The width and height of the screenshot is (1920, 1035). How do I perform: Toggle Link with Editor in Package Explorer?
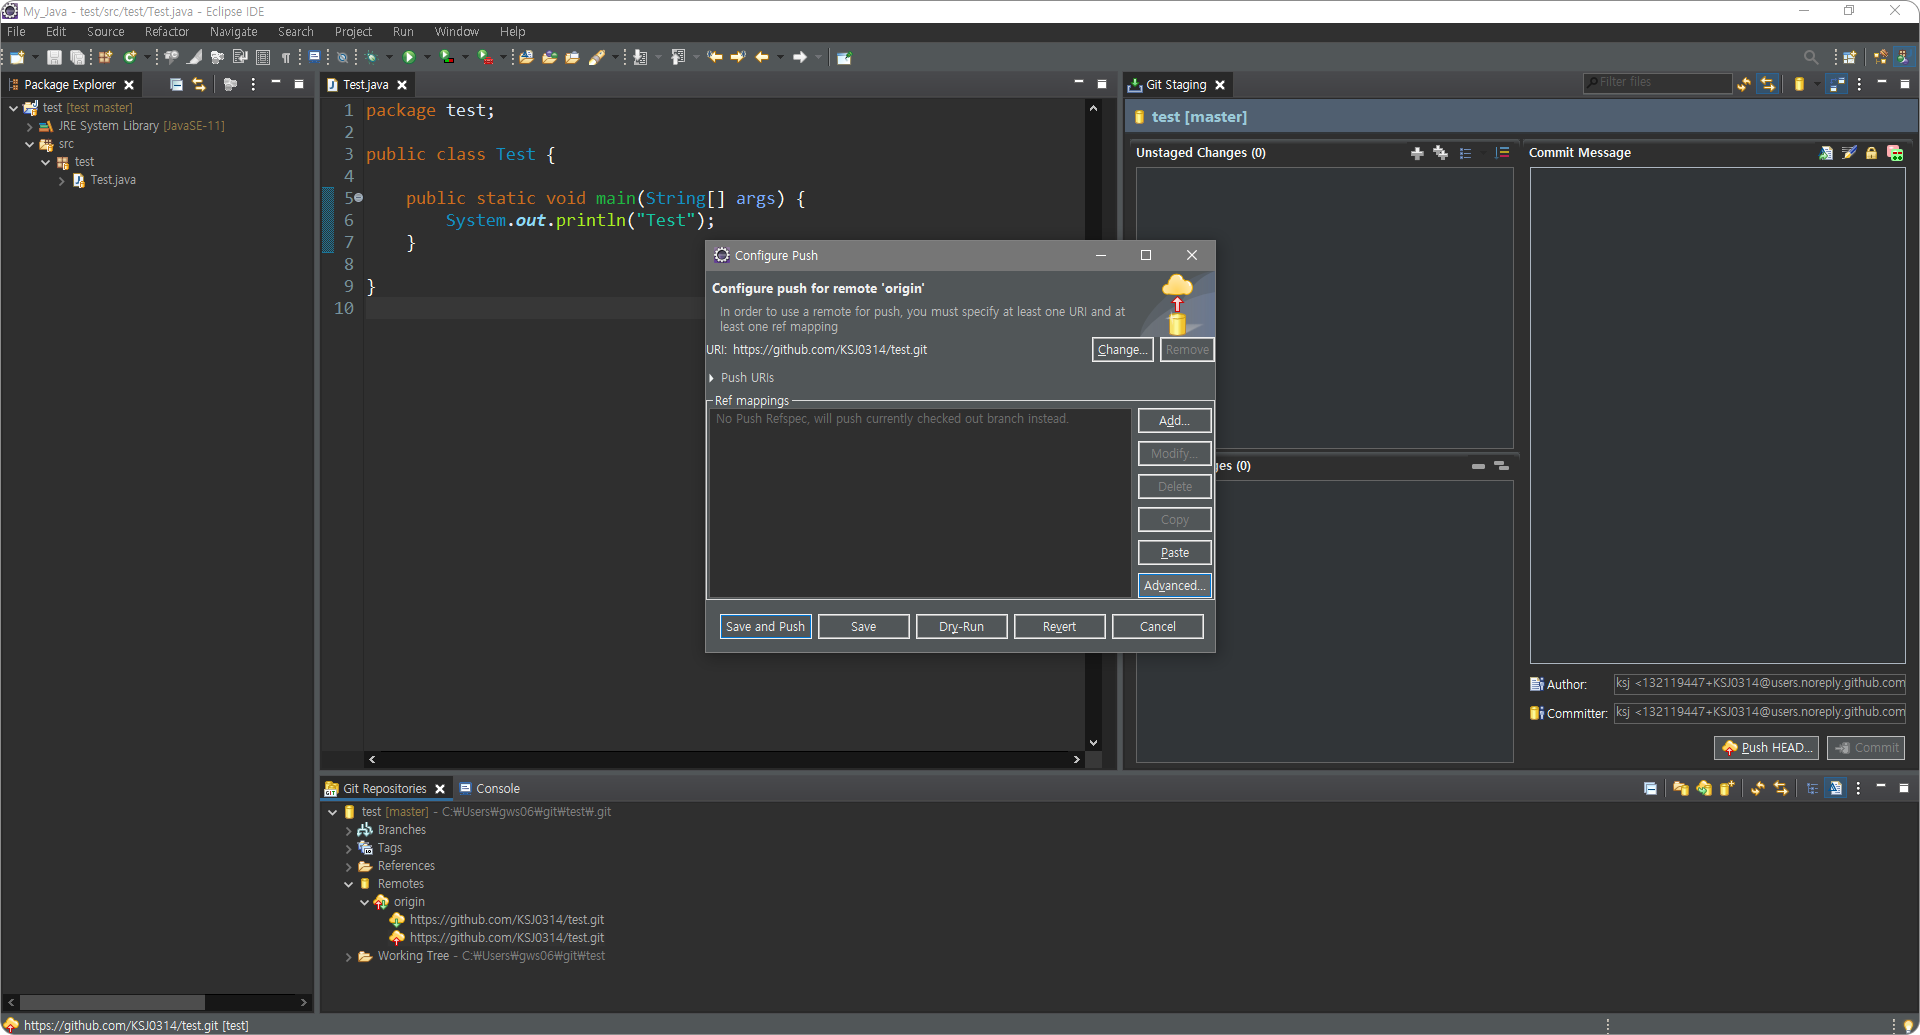pos(199,85)
